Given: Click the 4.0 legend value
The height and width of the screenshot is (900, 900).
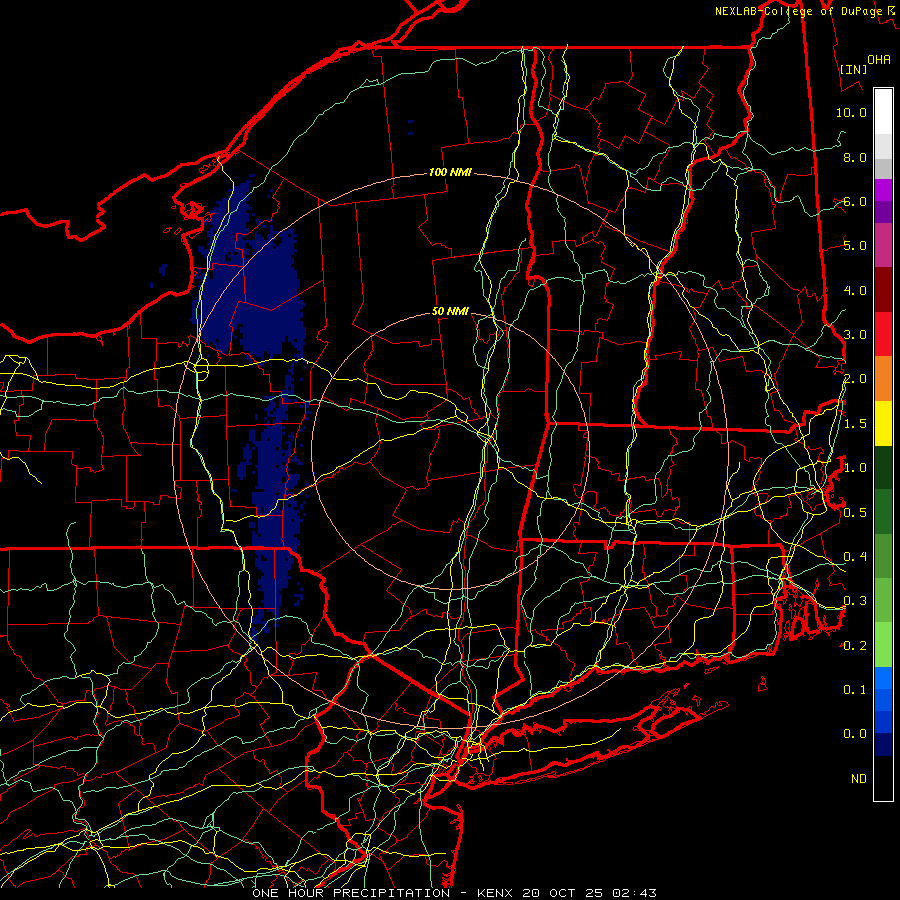Looking at the screenshot, I should [855, 290].
